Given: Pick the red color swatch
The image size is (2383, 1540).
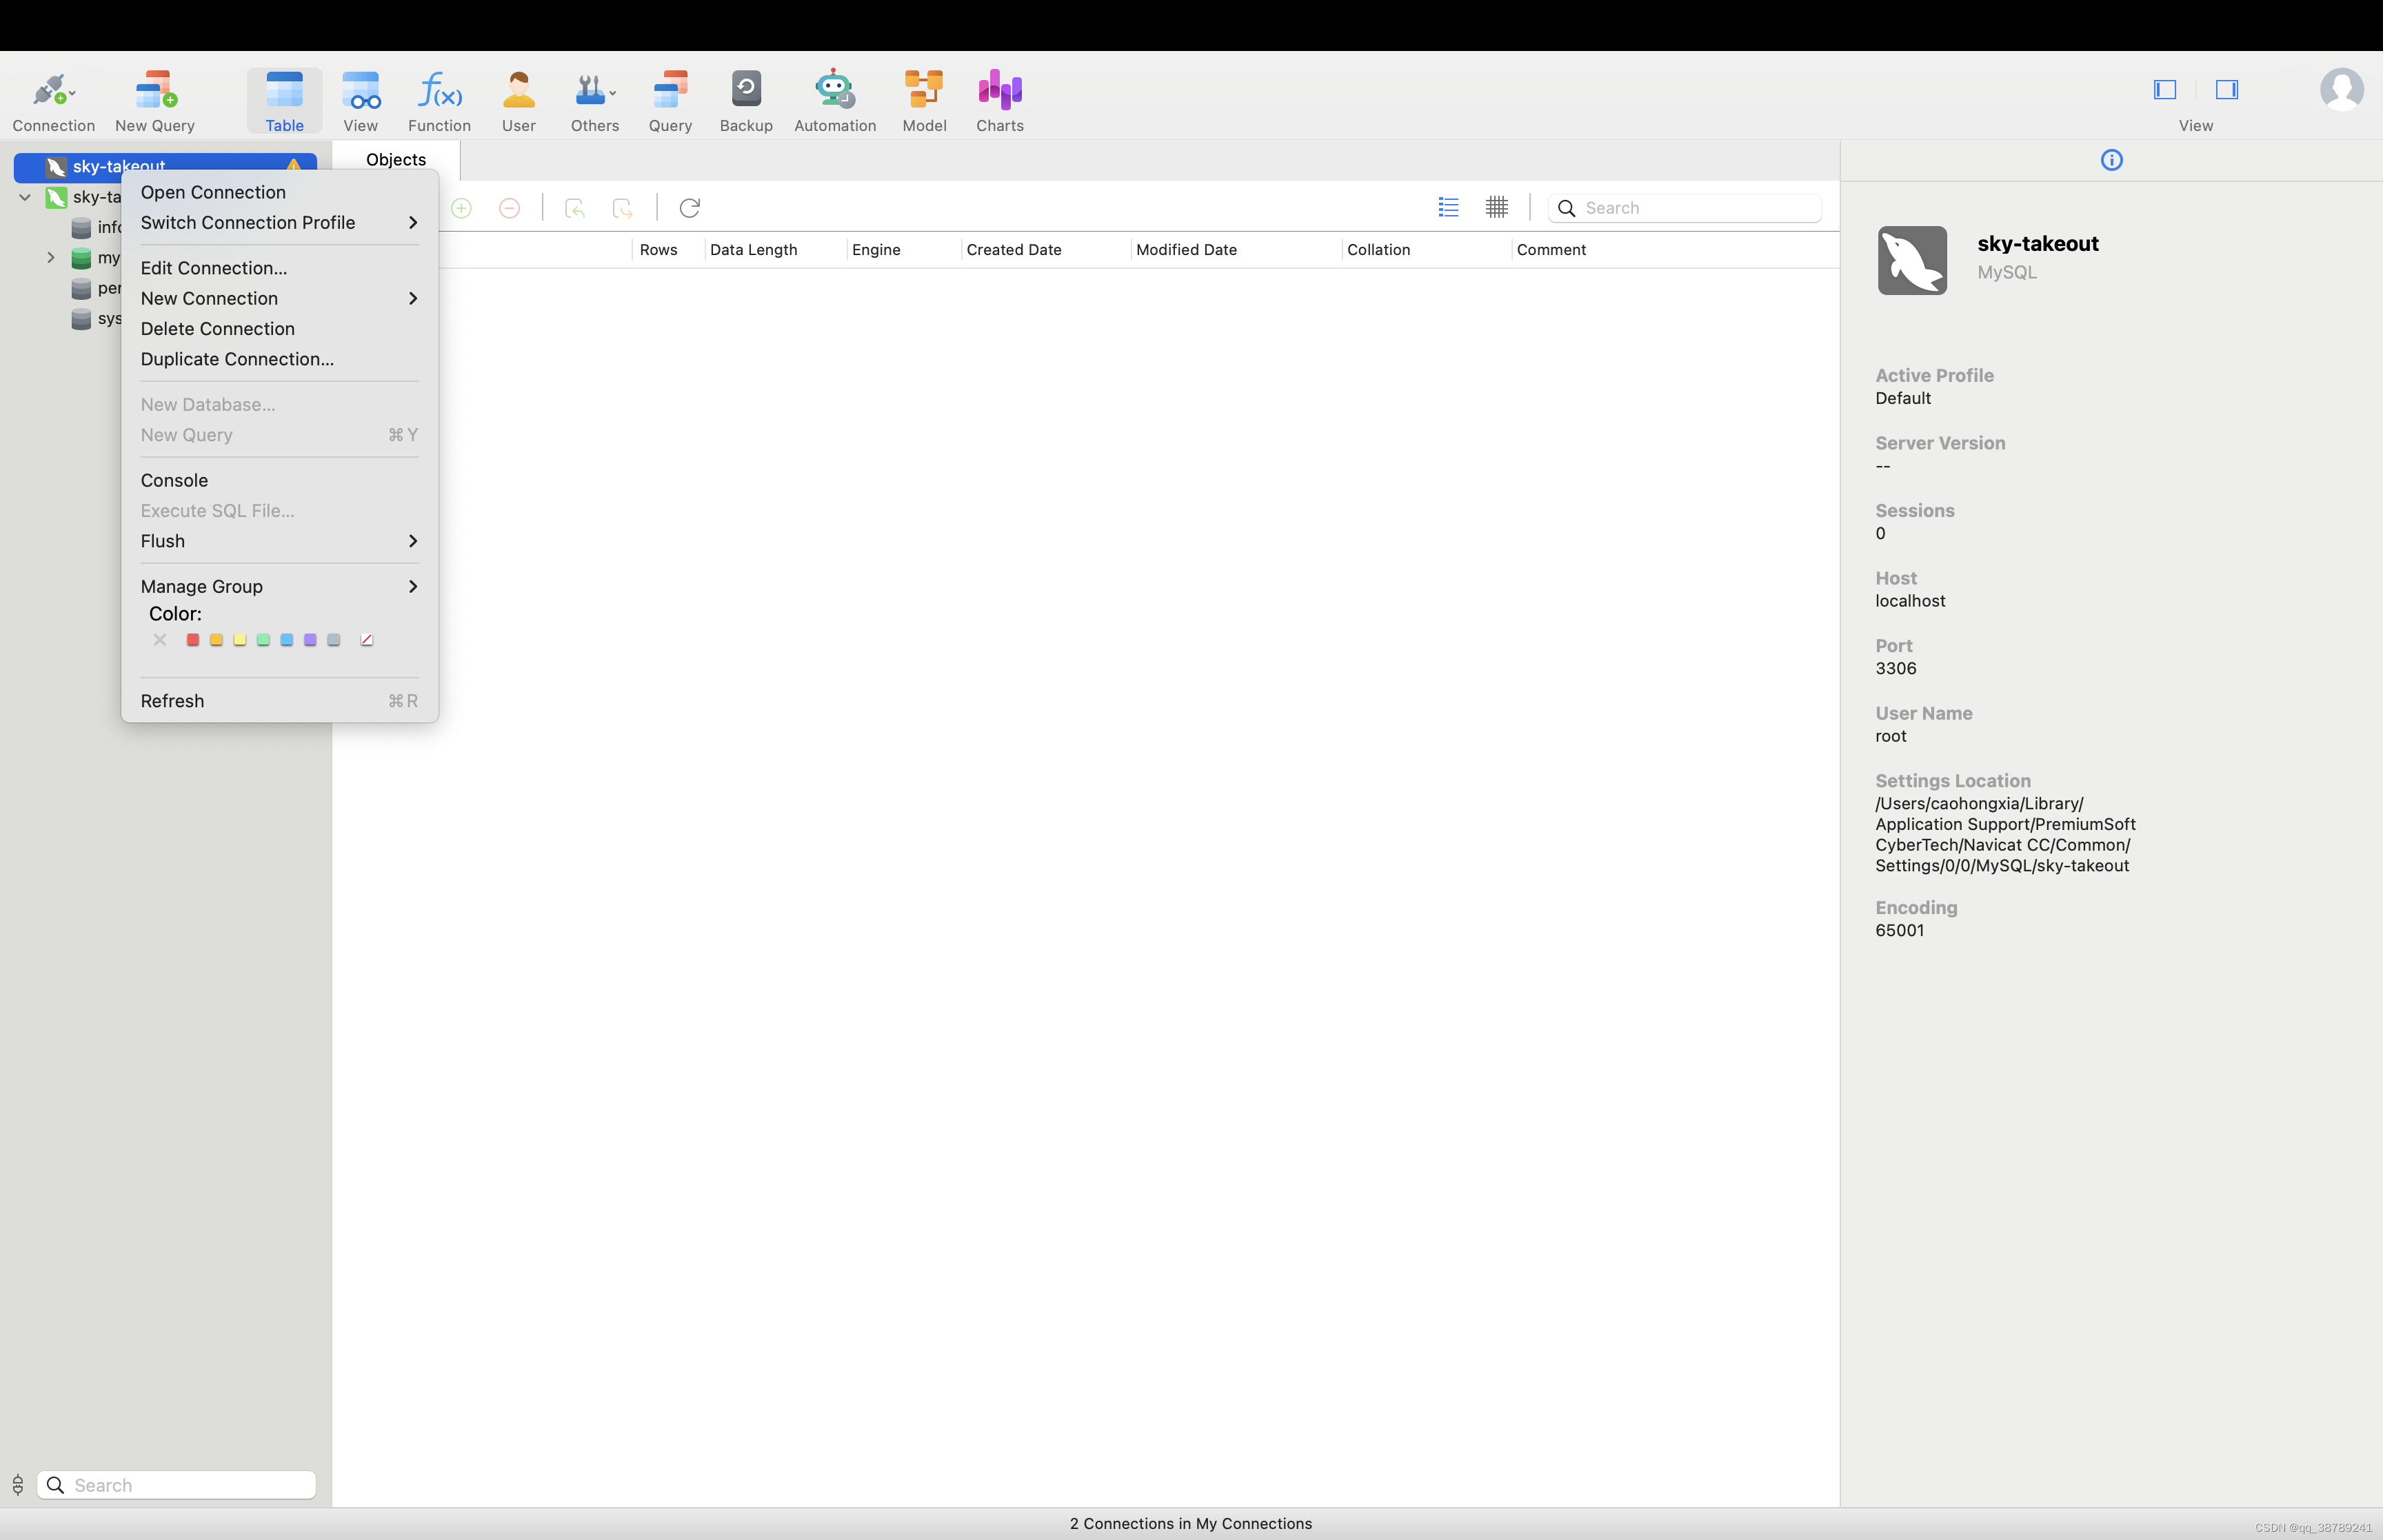Looking at the screenshot, I should (x=192, y=640).
